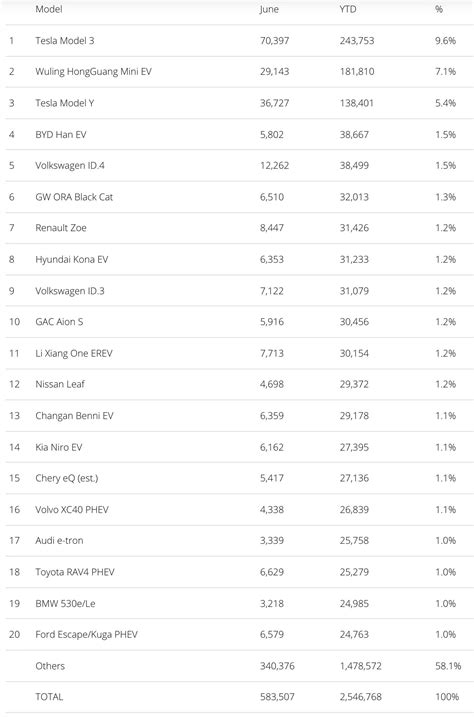
Task: Click BYD Han EV model name
Action: (61, 135)
